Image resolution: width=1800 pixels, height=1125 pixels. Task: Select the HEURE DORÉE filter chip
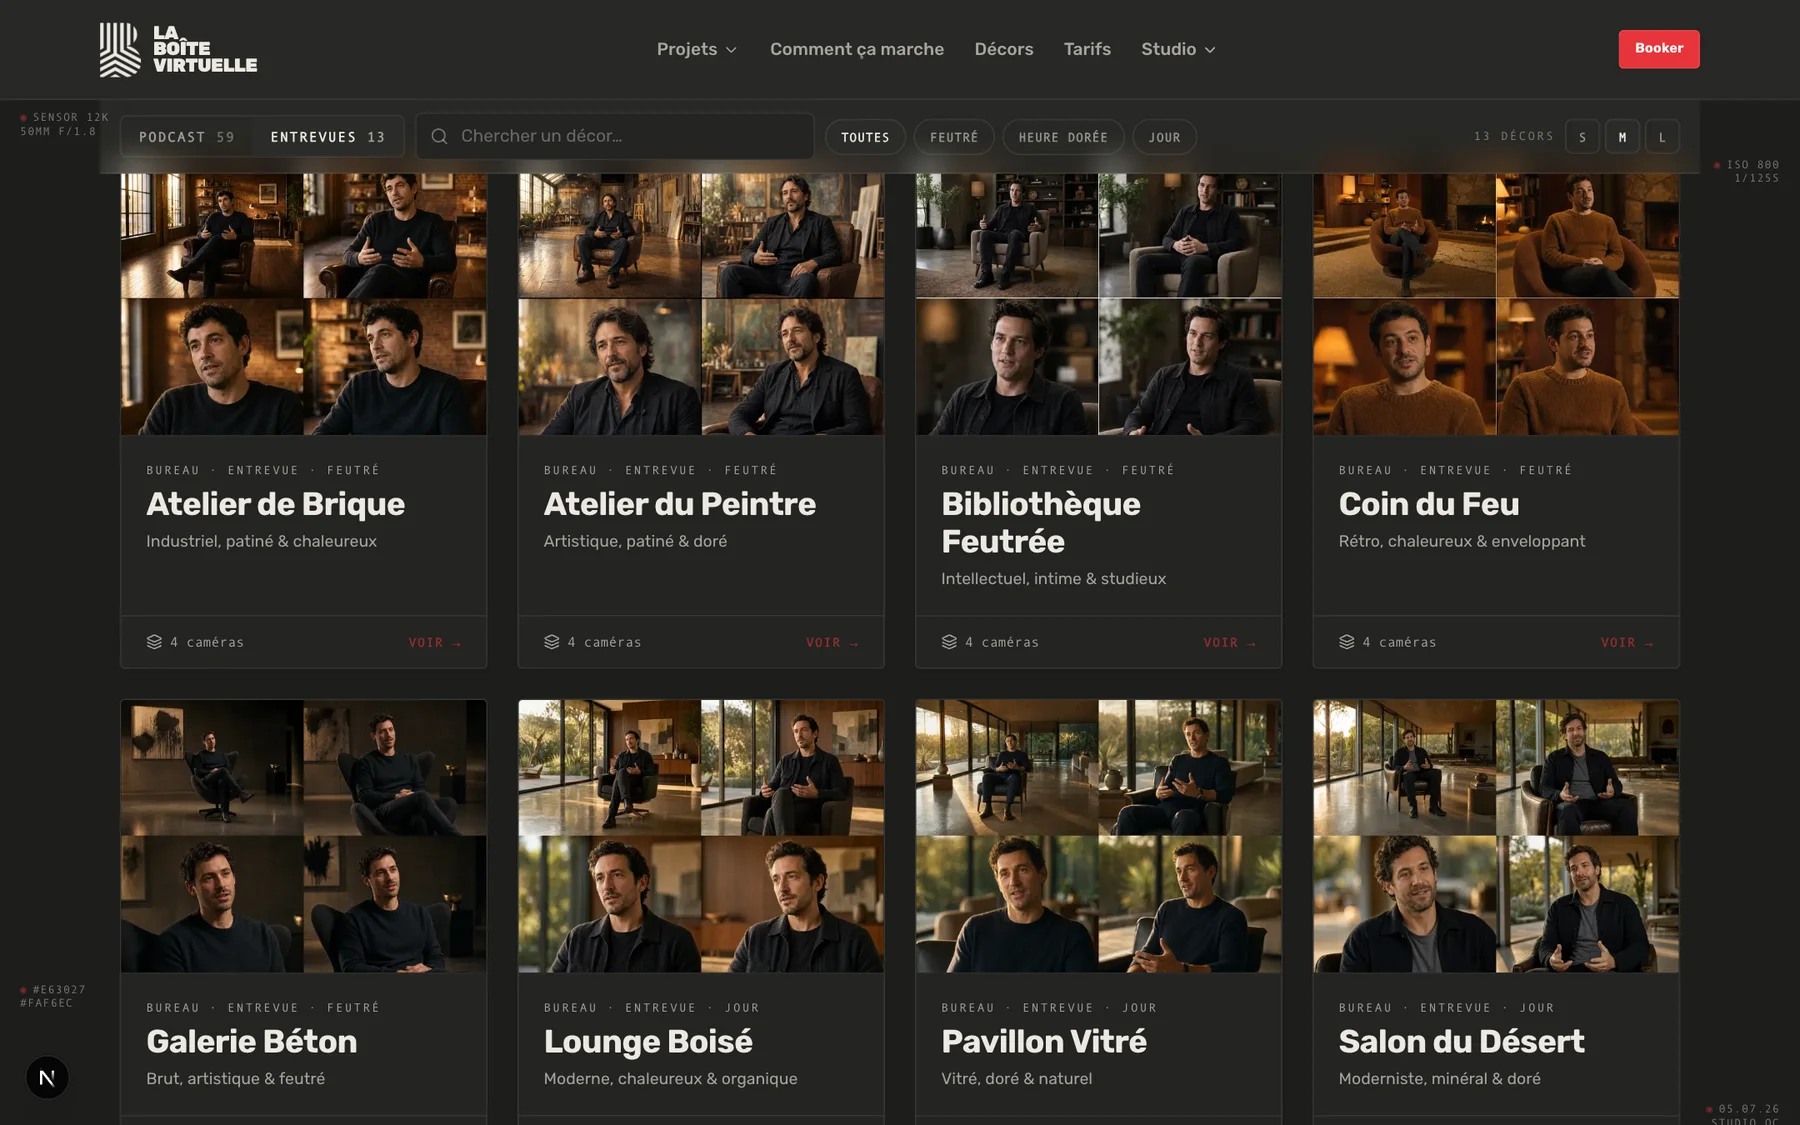[x=1063, y=137]
